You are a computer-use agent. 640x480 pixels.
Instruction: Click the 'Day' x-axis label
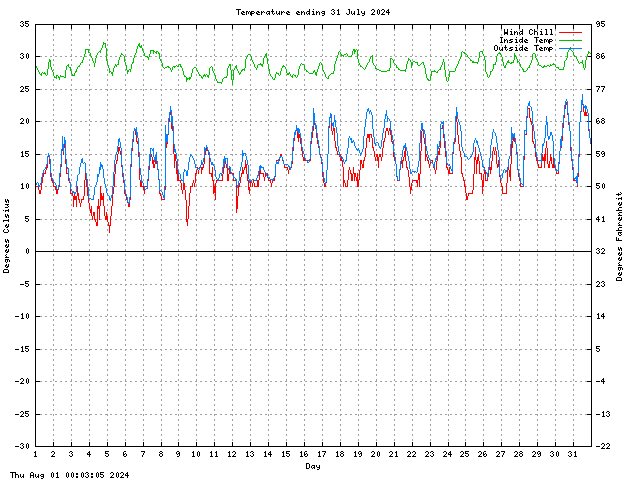pos(313,466)
